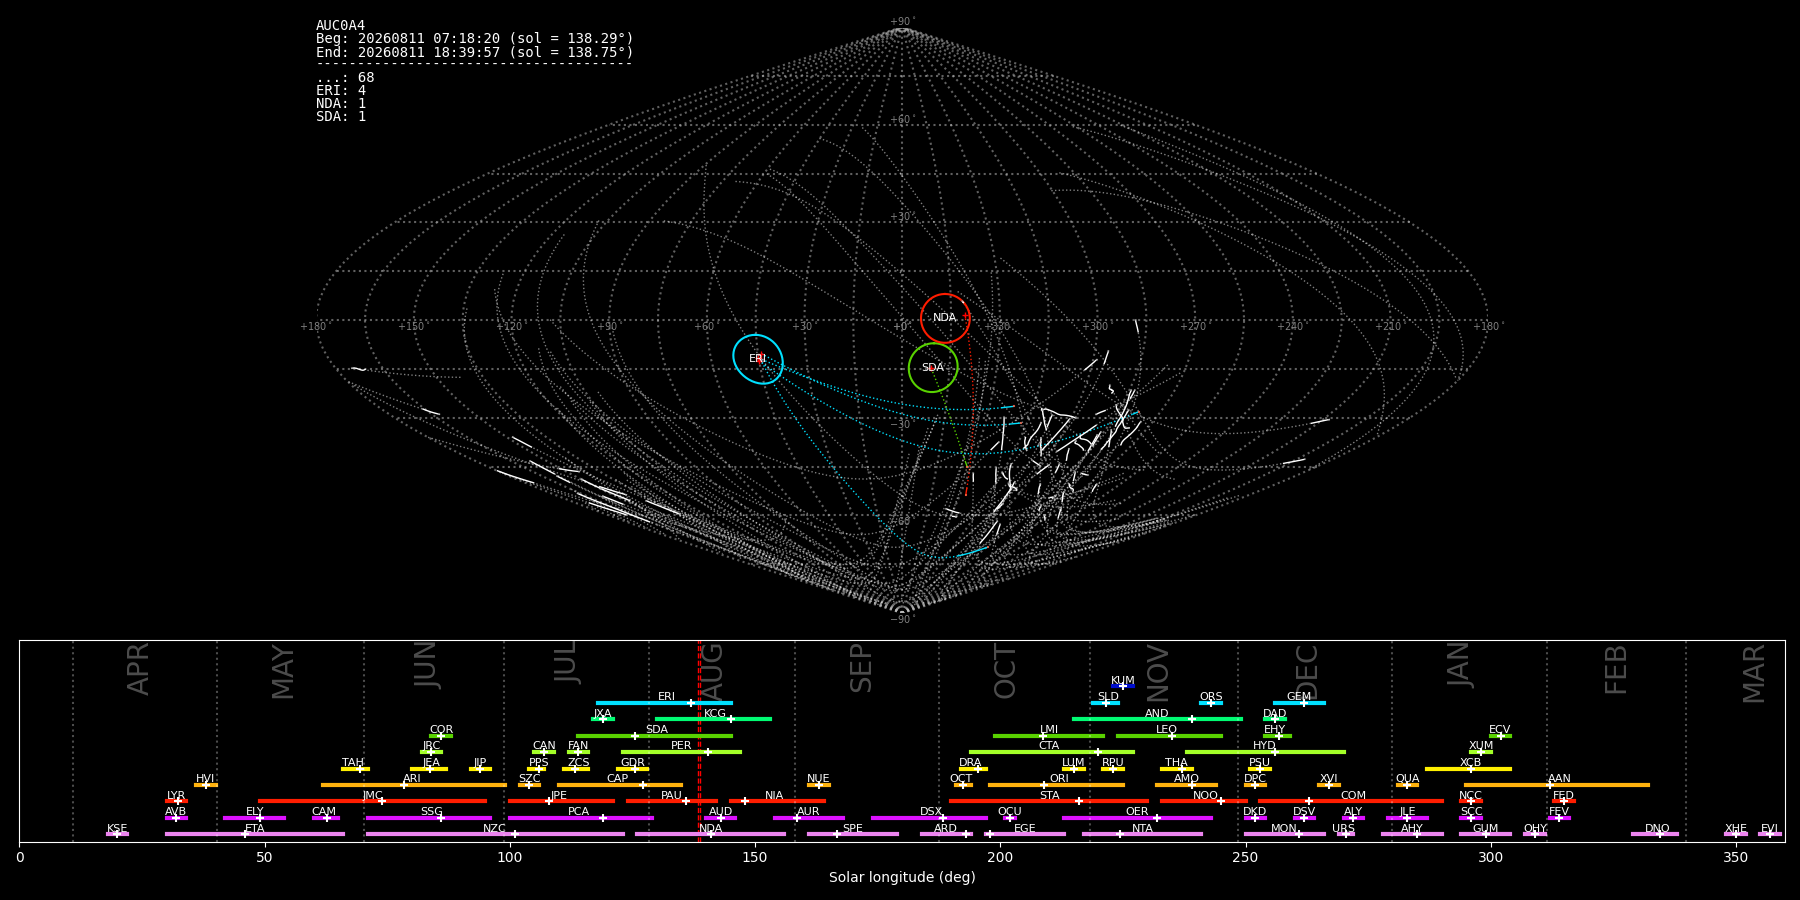
Task: Select the cyan ERI activity bar
Action: [x=664, y=703]
